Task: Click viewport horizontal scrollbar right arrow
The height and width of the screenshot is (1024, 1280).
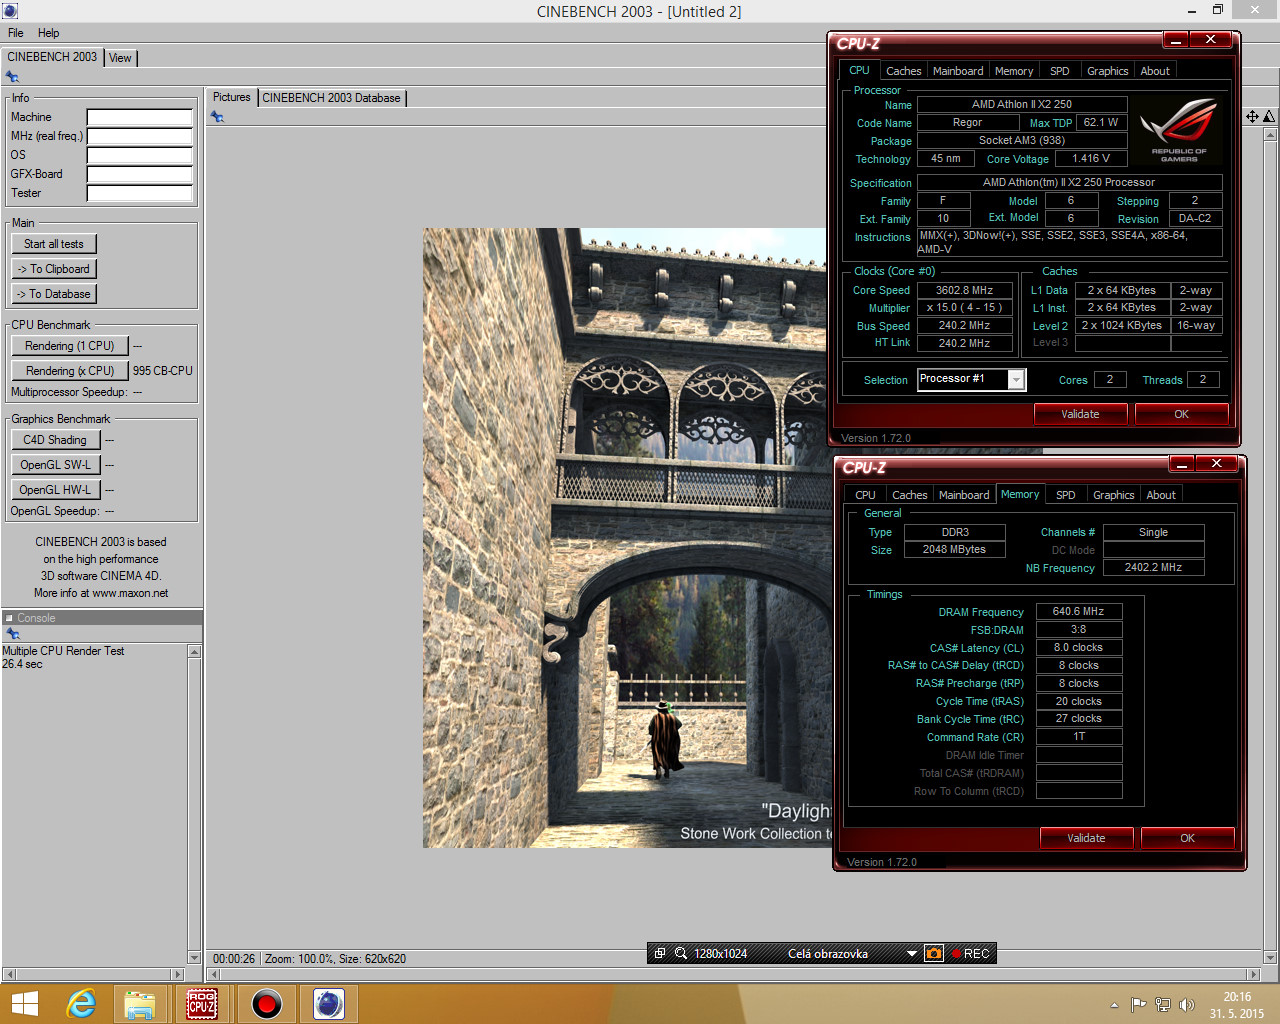Action: click(x=1253, y=974)
